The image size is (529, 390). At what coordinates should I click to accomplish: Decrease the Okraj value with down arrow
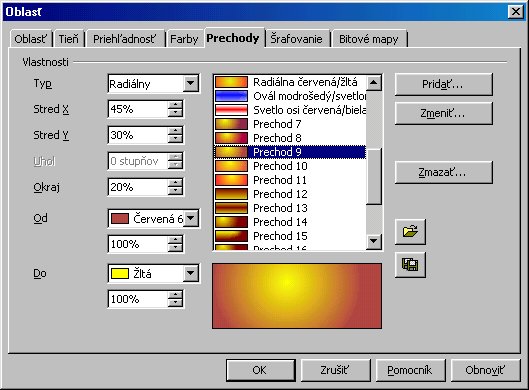click(x=175, y=191)
